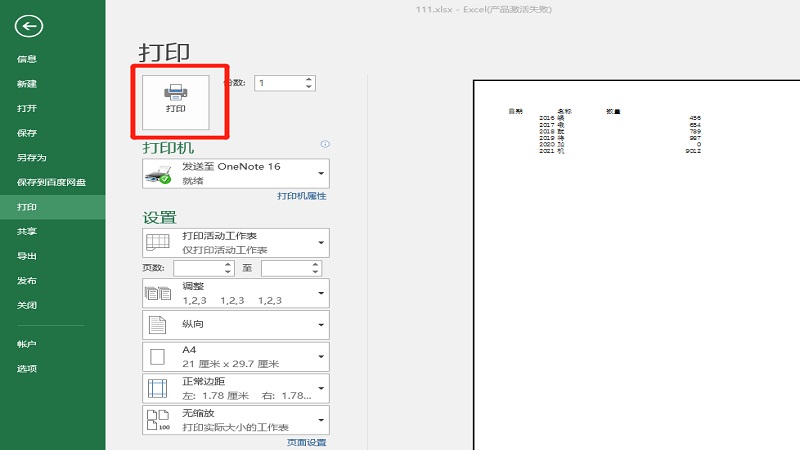Open the 打印机属性 link
This screenshot has height=450, width=800.
pyautogui.click(x=302, y=197)
